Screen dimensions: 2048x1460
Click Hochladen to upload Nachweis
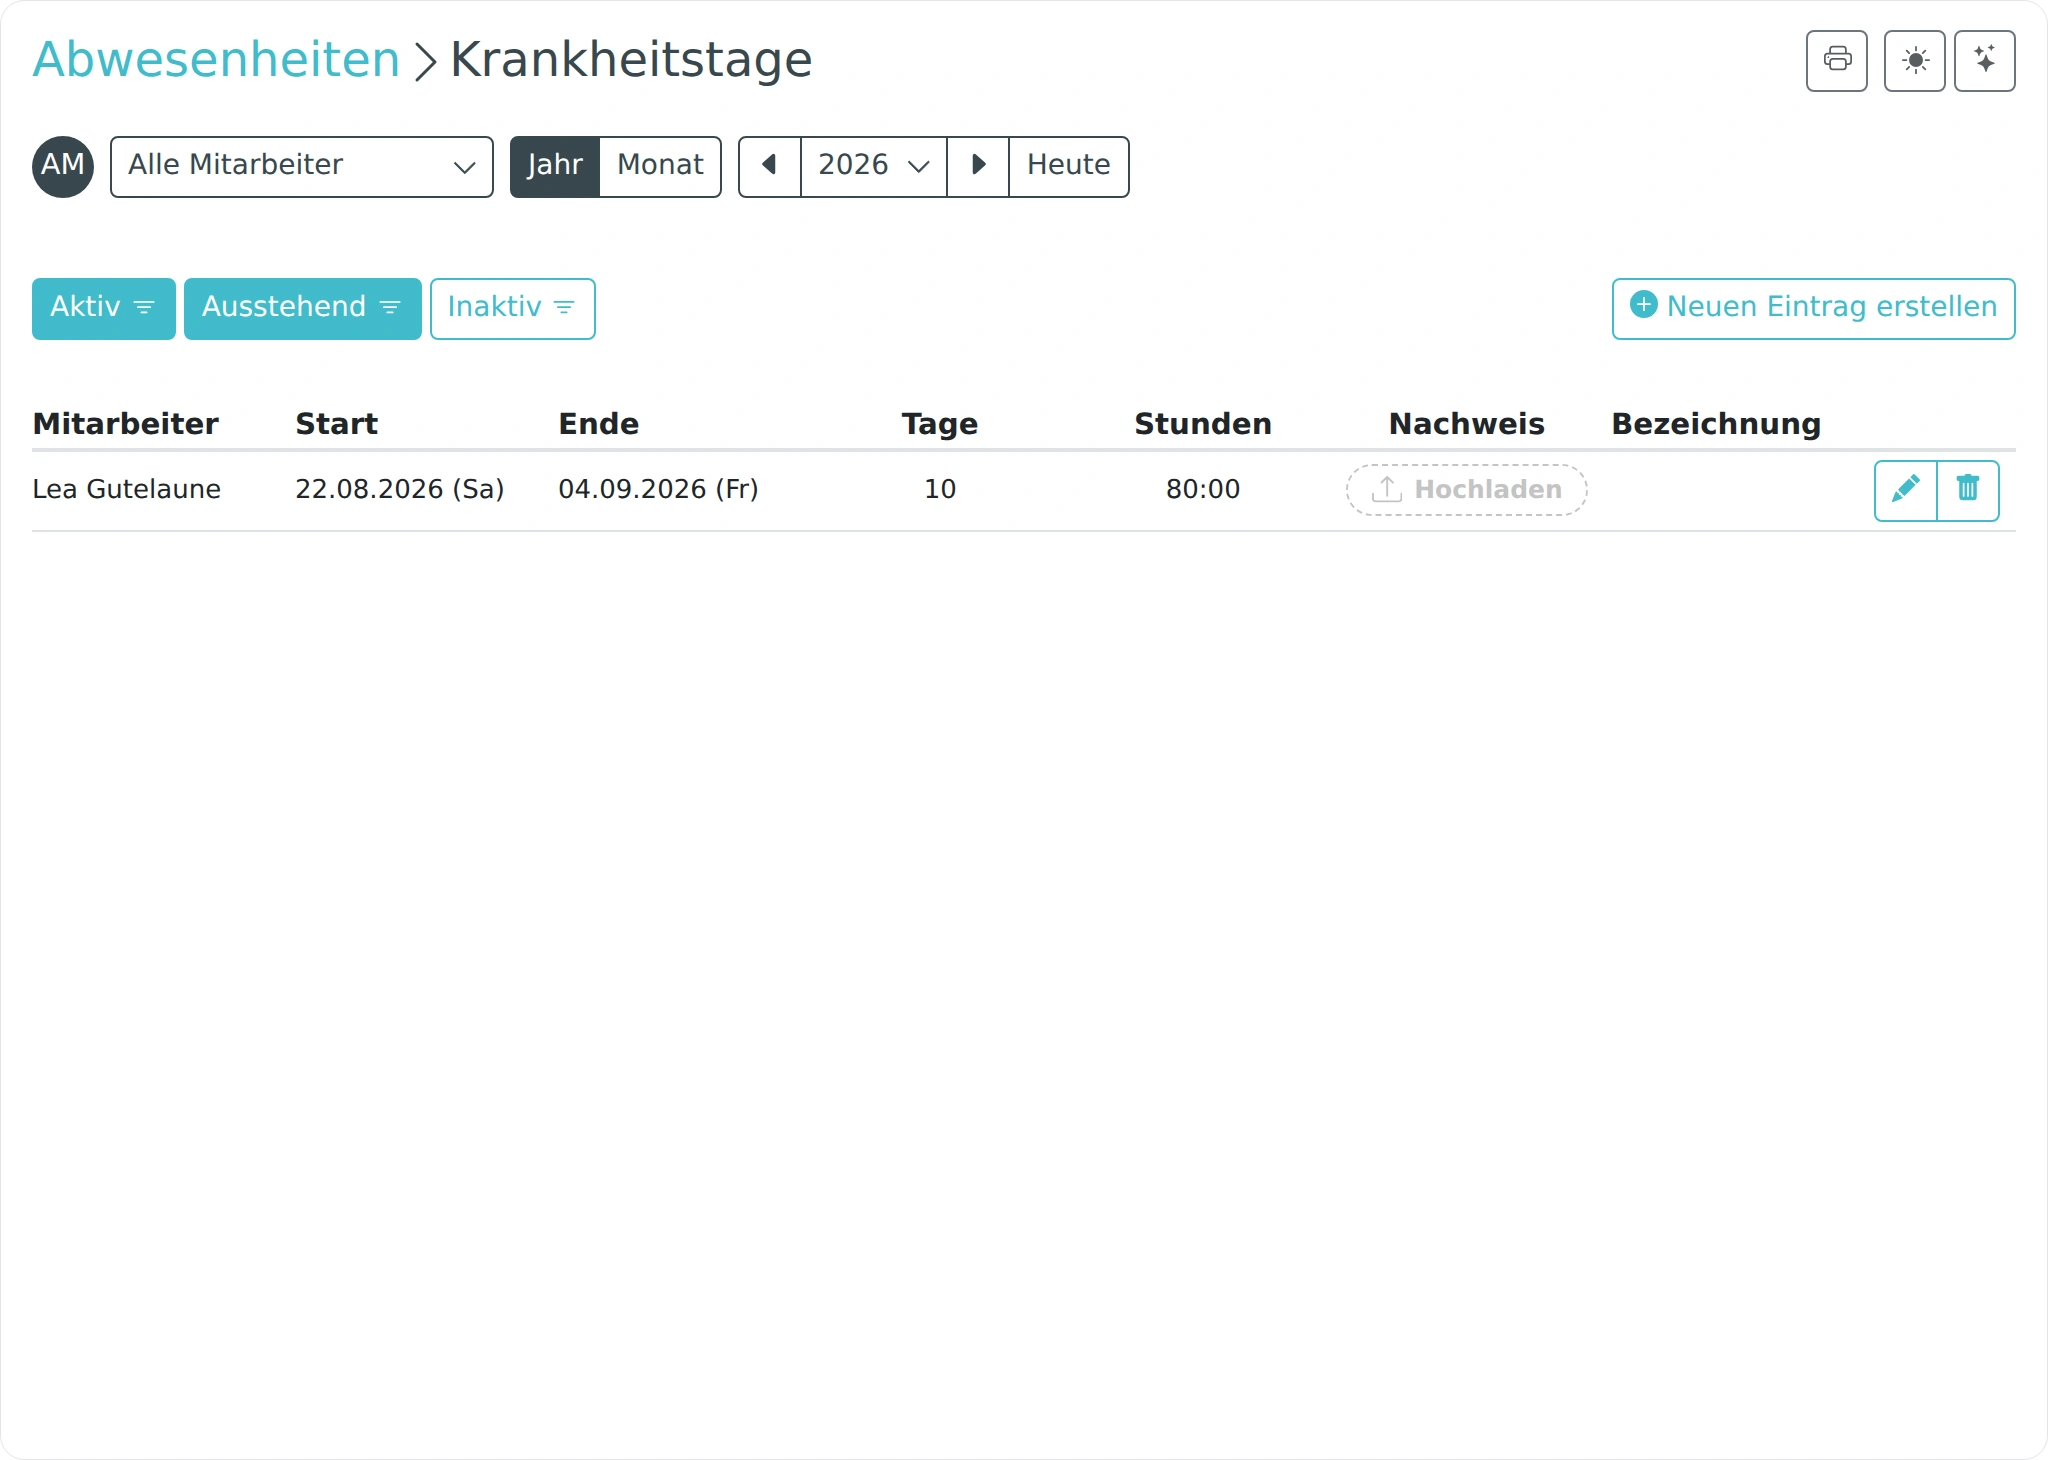coord(1466,490)
